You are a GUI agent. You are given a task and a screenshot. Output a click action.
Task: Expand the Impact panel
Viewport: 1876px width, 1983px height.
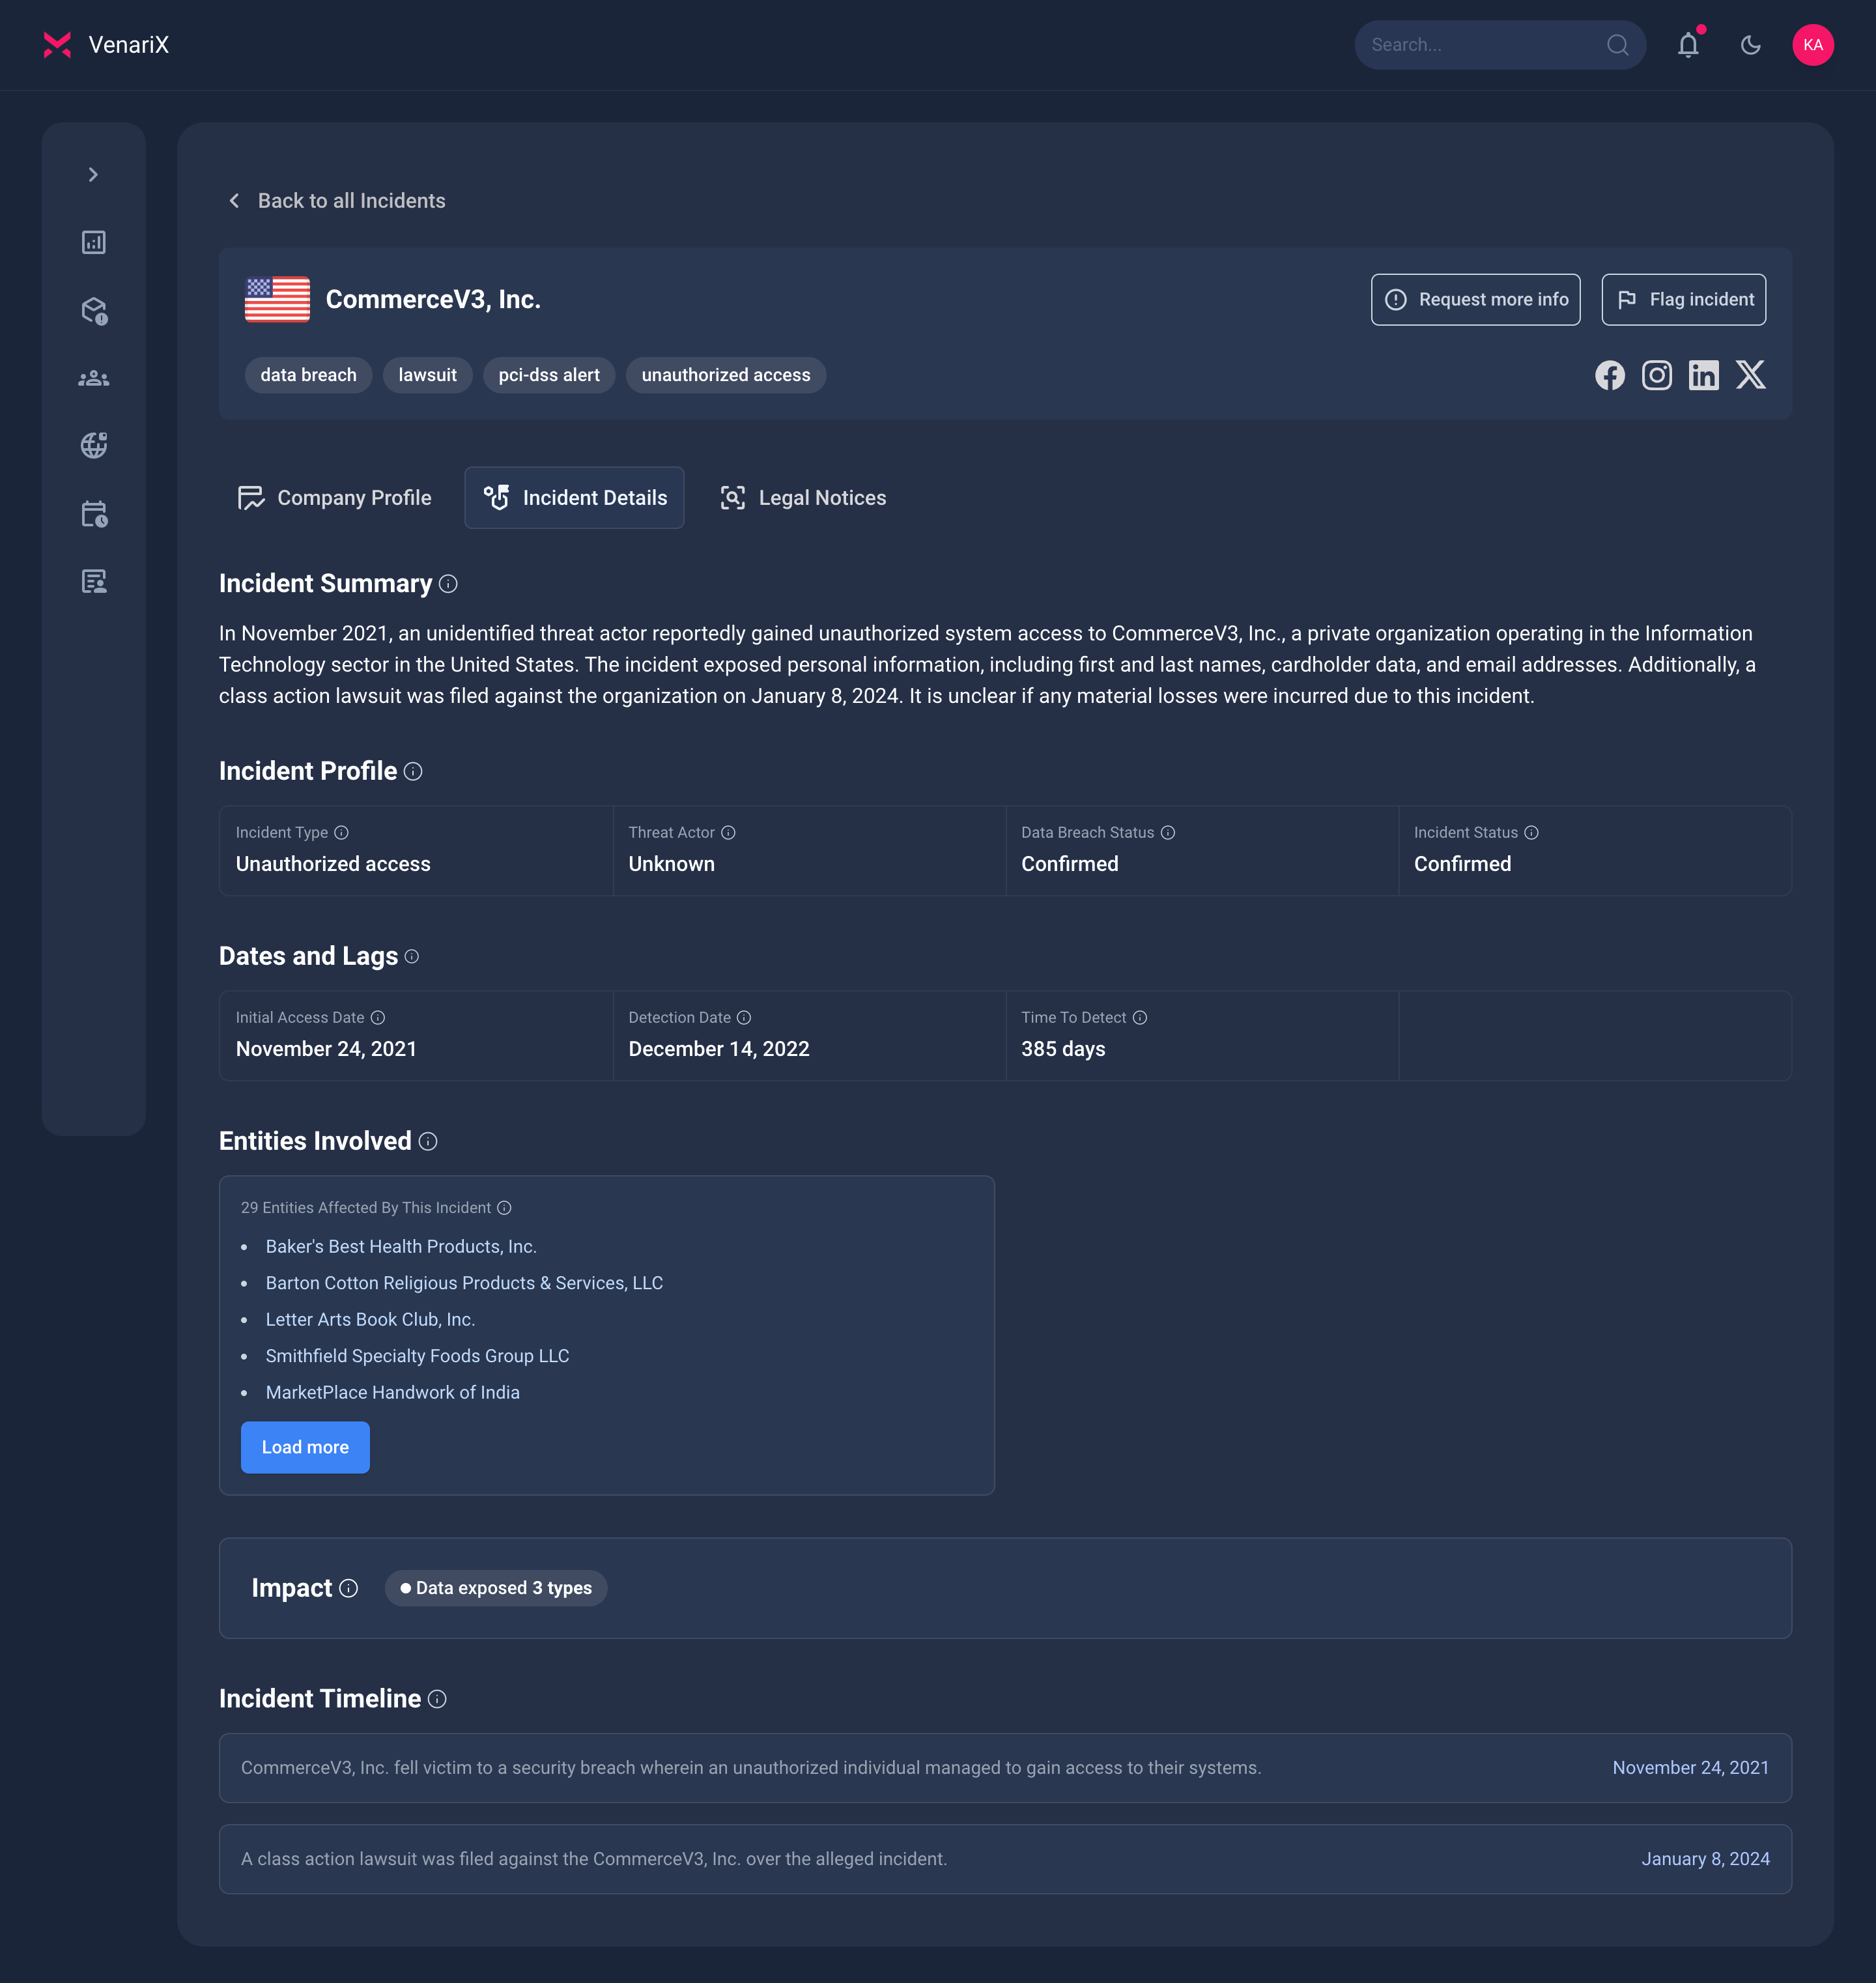[1005, 1588]
